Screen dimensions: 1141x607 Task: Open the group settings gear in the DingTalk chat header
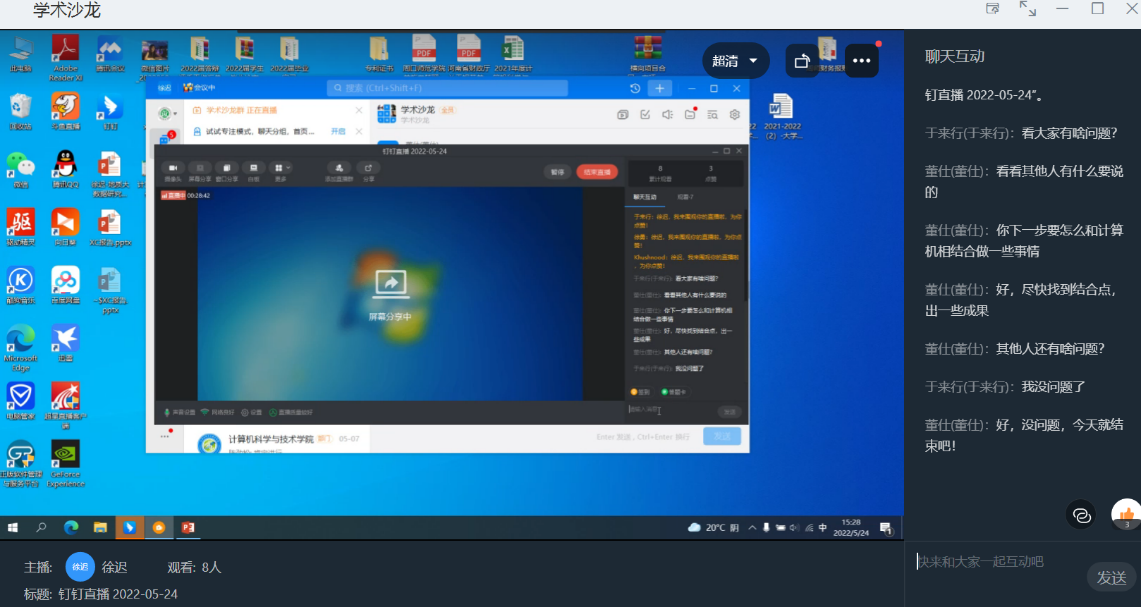735,114
